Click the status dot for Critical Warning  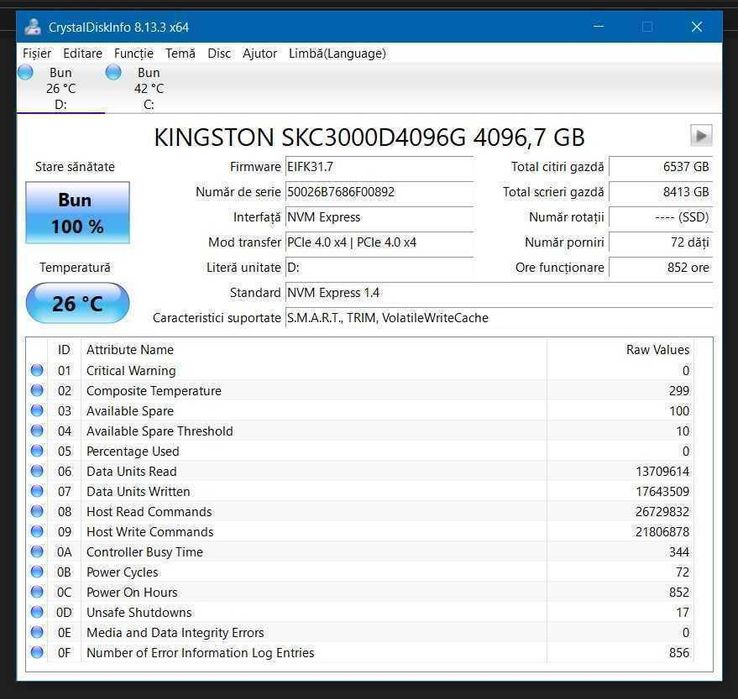[x=37, y=370]
